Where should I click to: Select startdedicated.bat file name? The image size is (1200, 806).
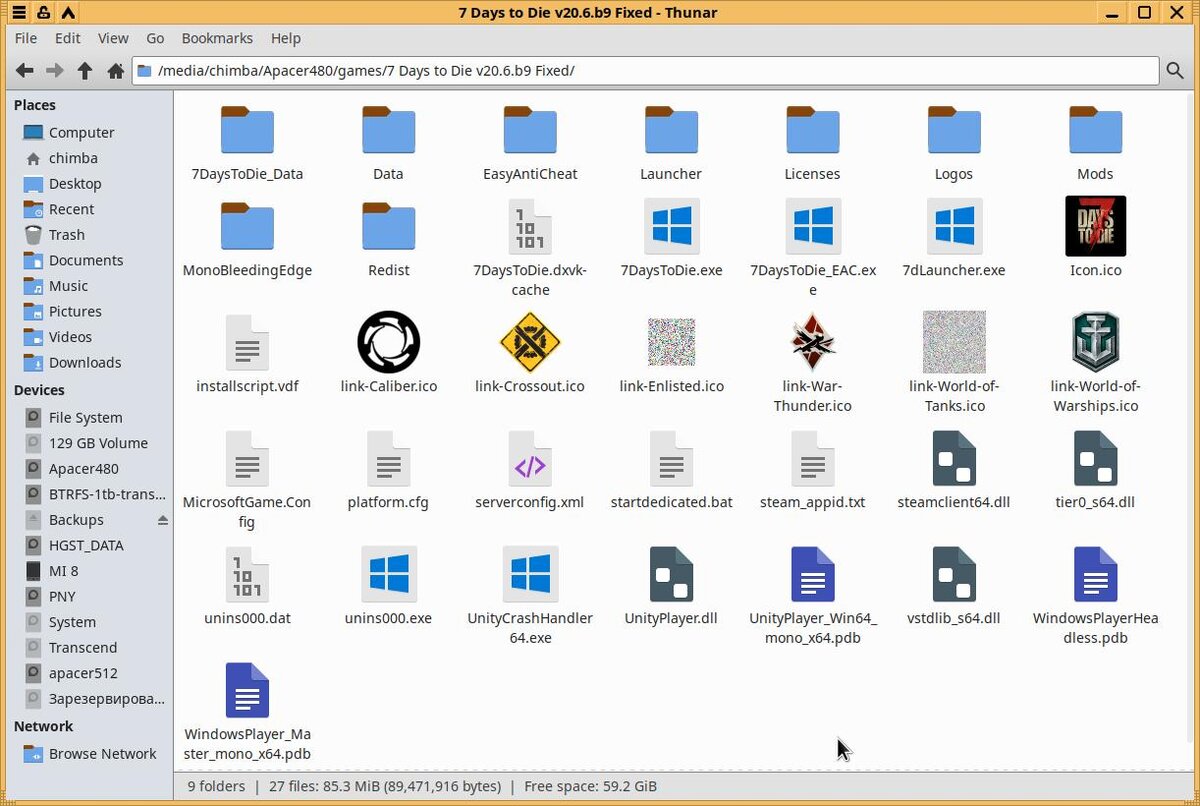click(671, 502)
